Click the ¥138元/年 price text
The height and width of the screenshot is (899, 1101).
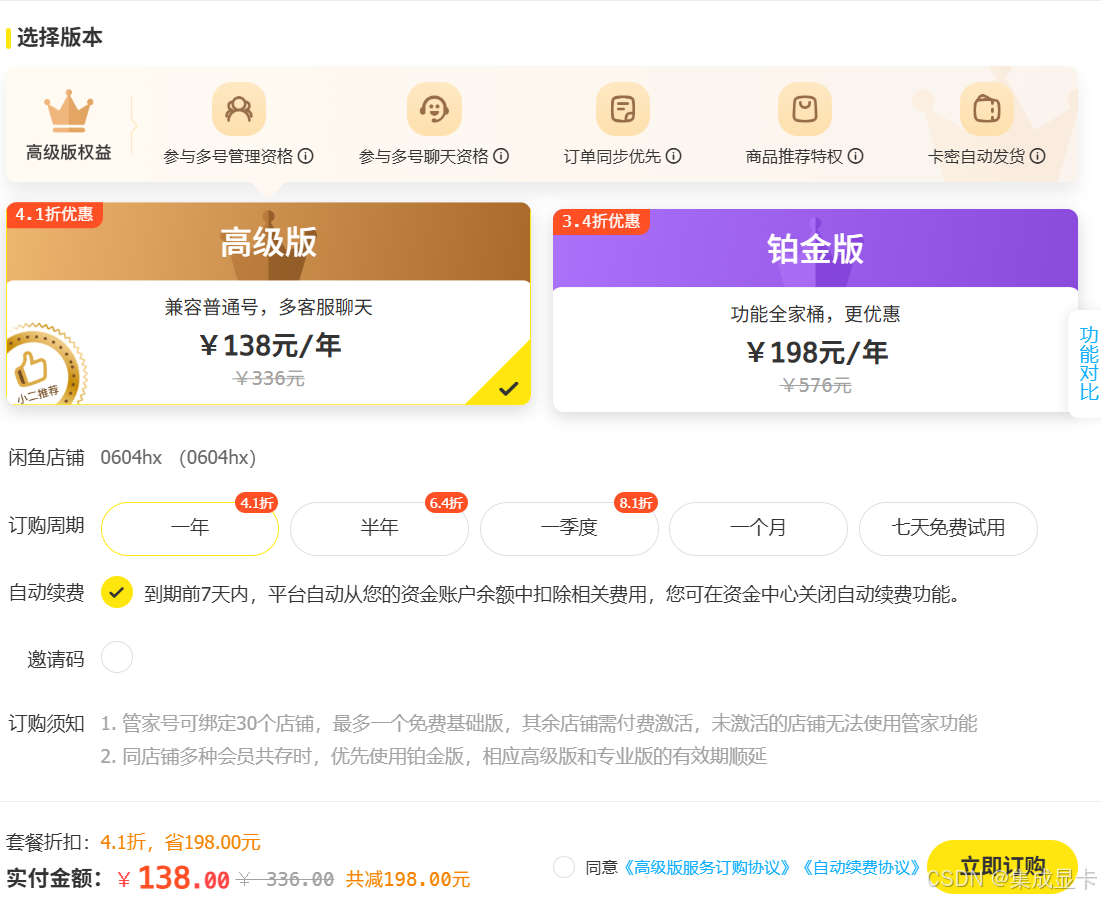(x=270, y=346)
